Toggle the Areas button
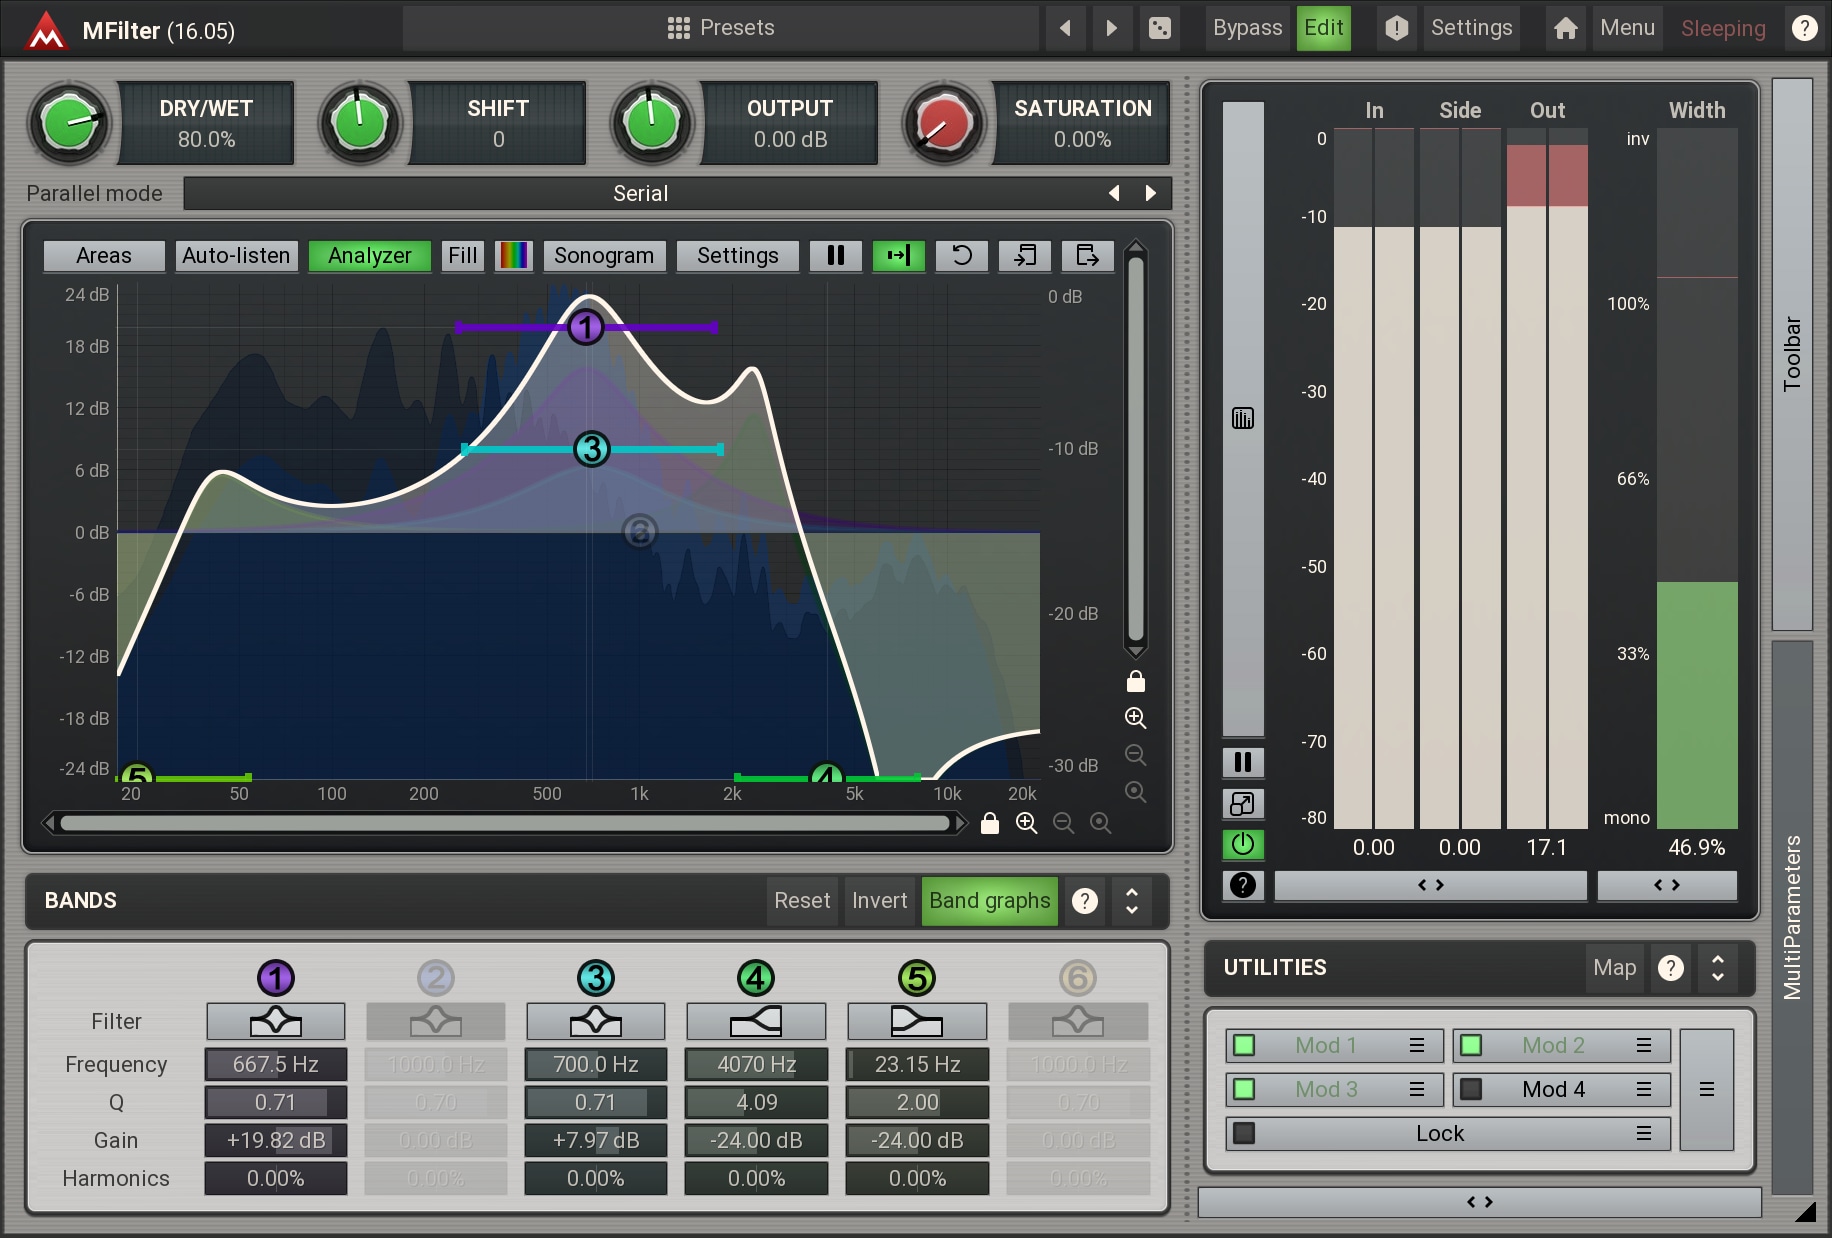1832x1238 pixels. [x=104, y=256]
